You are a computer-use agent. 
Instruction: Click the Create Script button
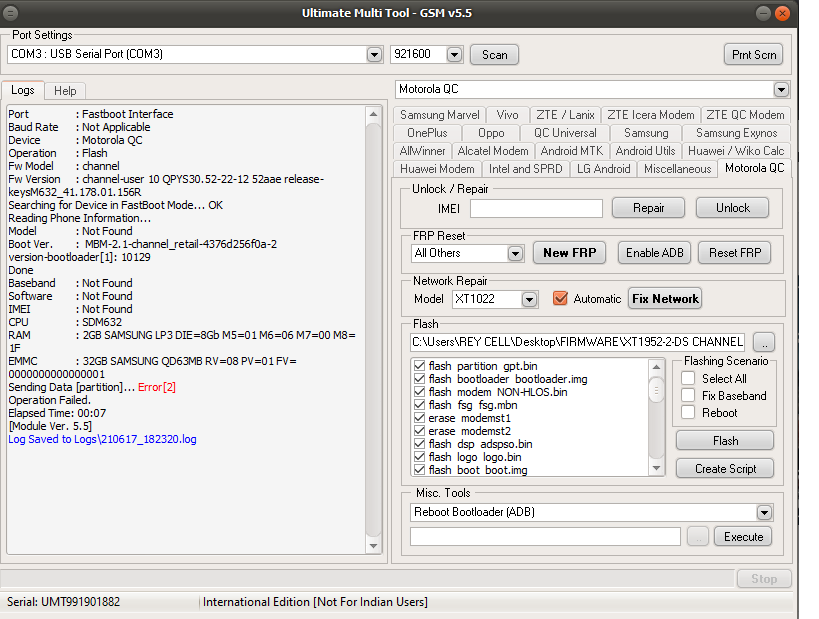(x=725, y=469)
